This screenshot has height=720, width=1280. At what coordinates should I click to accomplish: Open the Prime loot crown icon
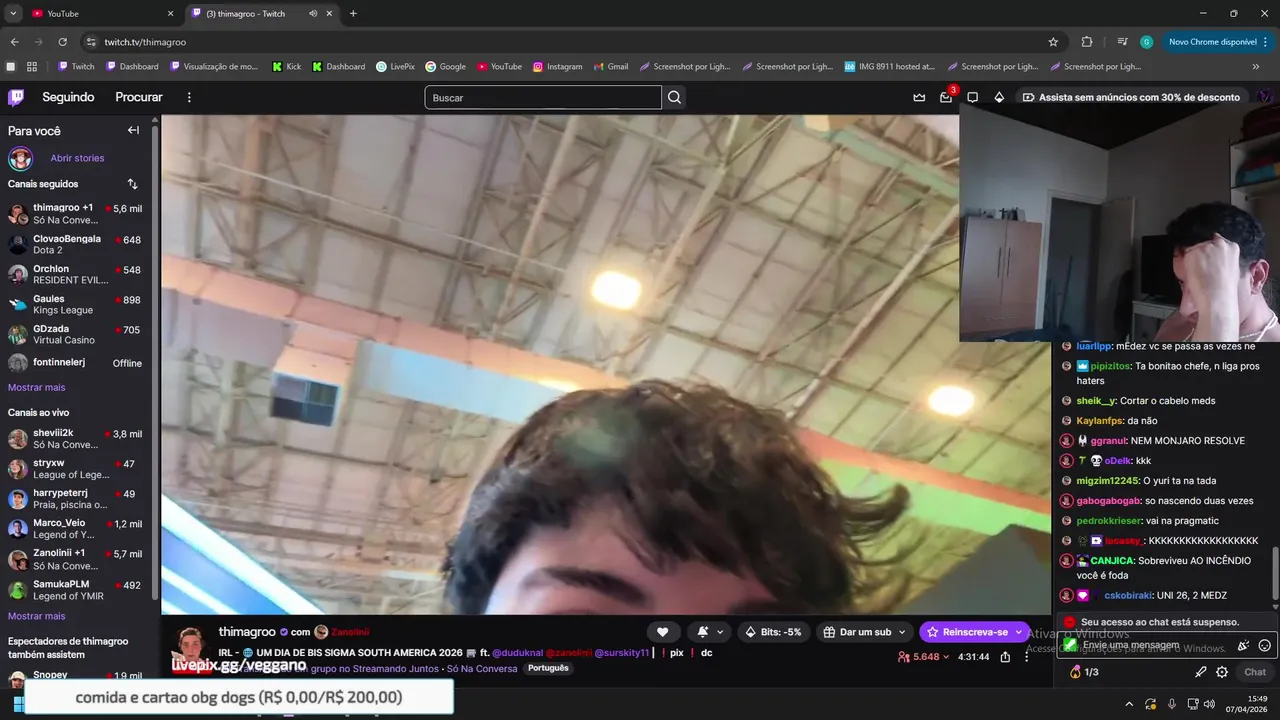click(x=919, y=97)
